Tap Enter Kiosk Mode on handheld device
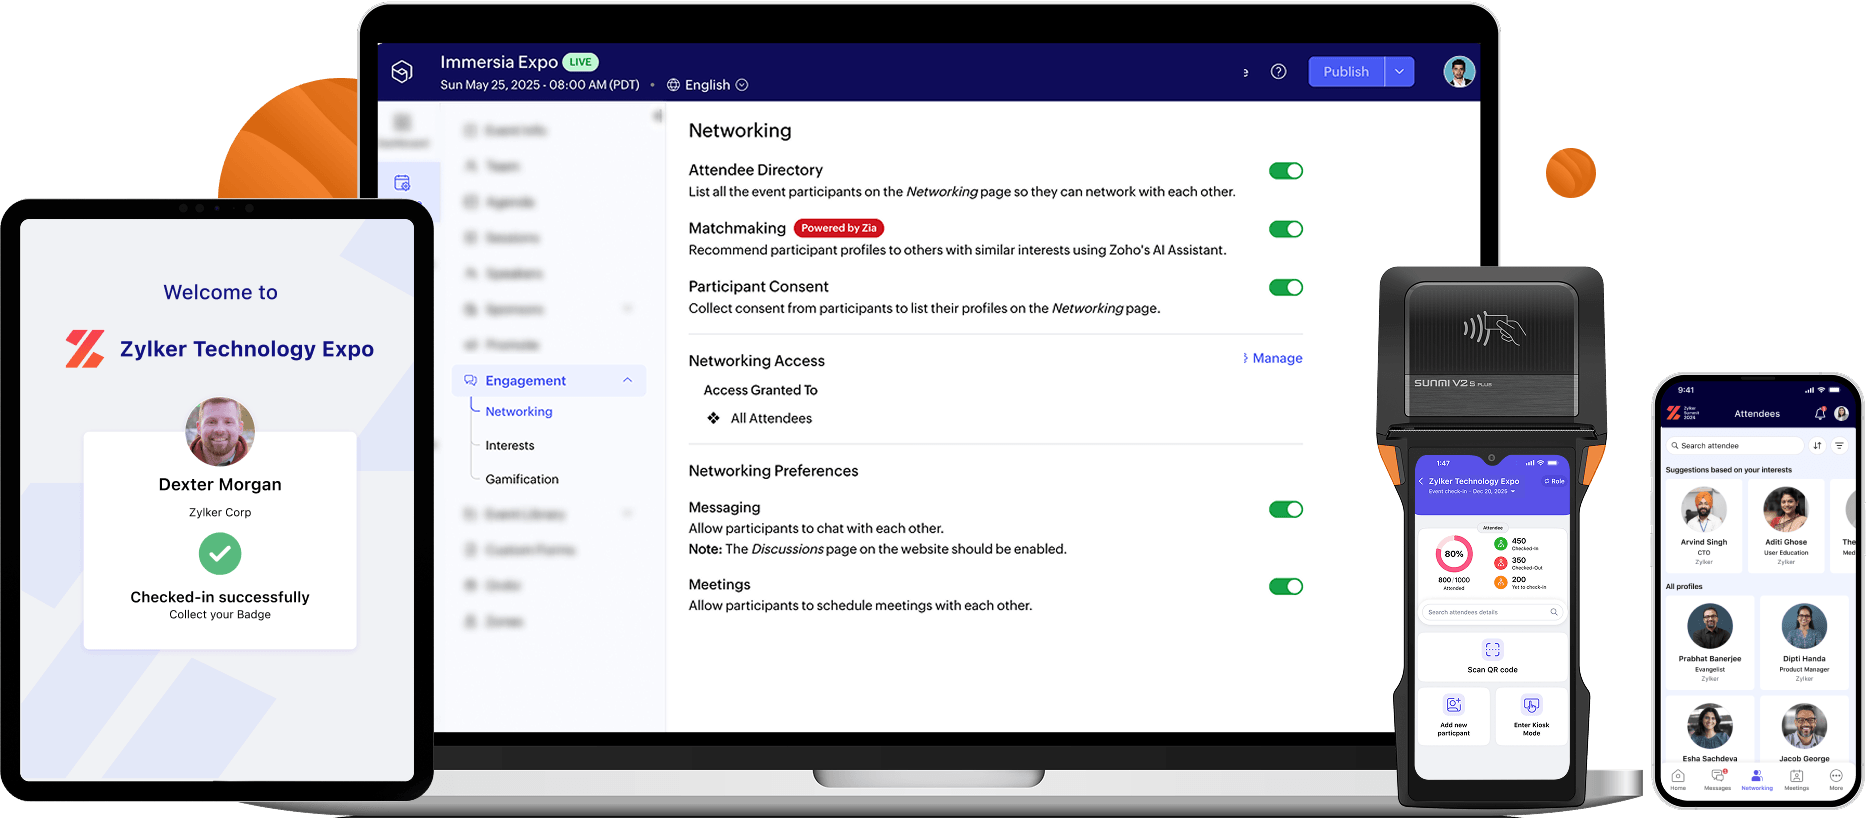The image size is (1867, 818). tap(1531, 716)
